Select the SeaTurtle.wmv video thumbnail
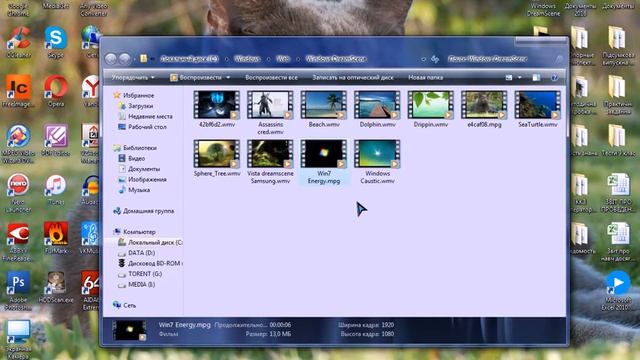Screen dimensions: 640x360 point(538,105)
